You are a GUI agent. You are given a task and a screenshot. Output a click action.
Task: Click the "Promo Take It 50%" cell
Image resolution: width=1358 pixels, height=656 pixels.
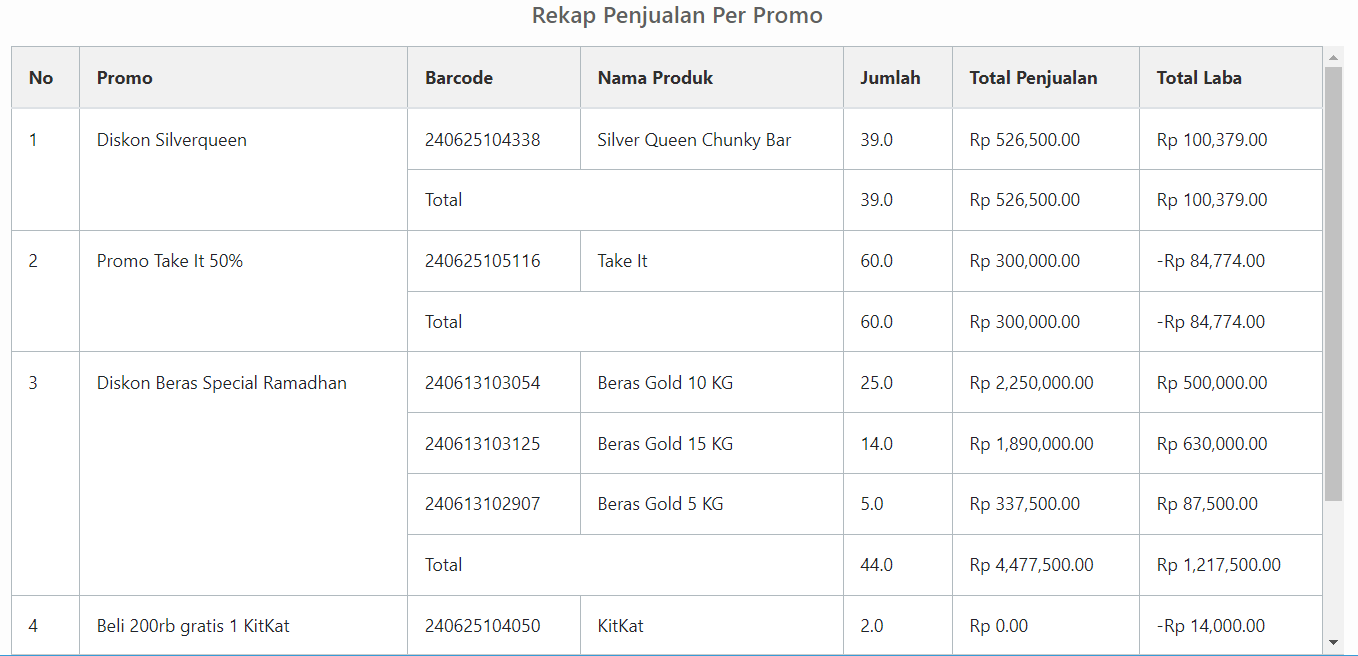(x=170, y=261)
